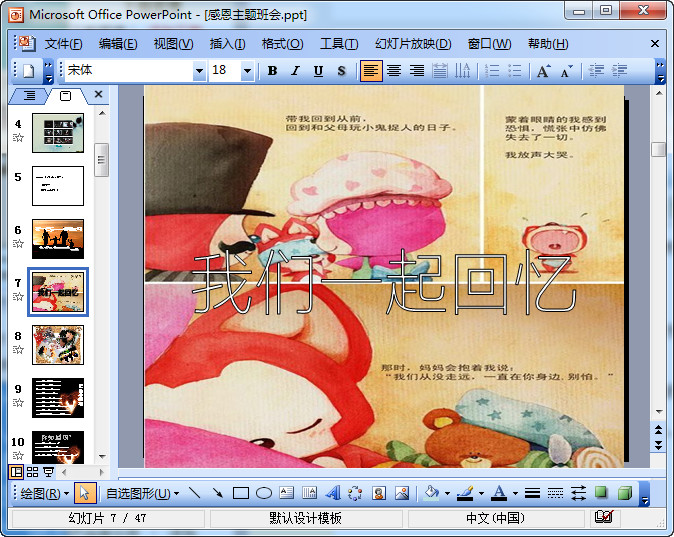Select slide 4 thumbnail
This screenshot has width=674, height=537.
[58, 133]
